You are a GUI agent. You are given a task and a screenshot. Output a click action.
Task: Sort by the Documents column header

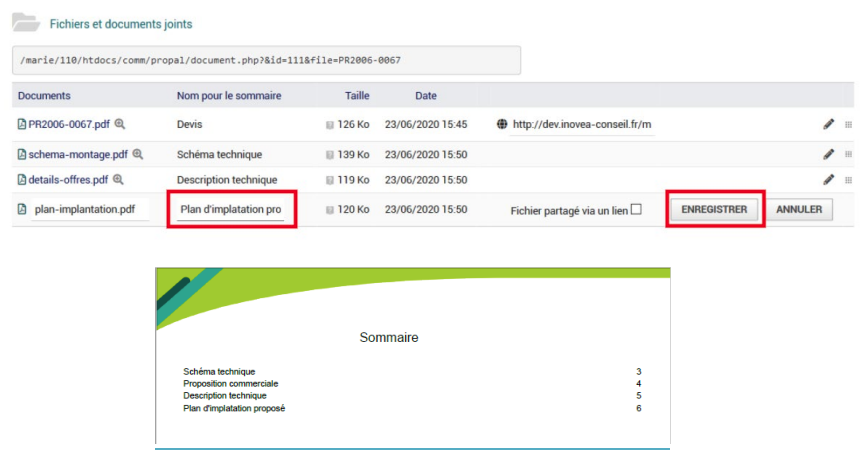44,96
